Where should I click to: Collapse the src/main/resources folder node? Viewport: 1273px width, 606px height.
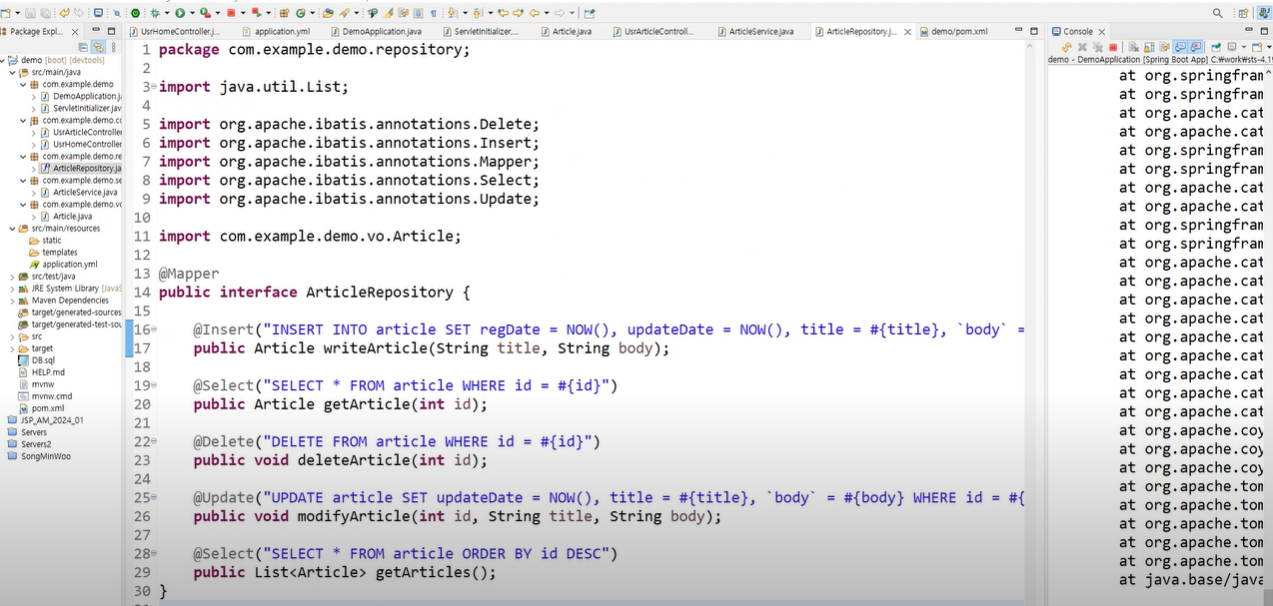tap(12, 228)
